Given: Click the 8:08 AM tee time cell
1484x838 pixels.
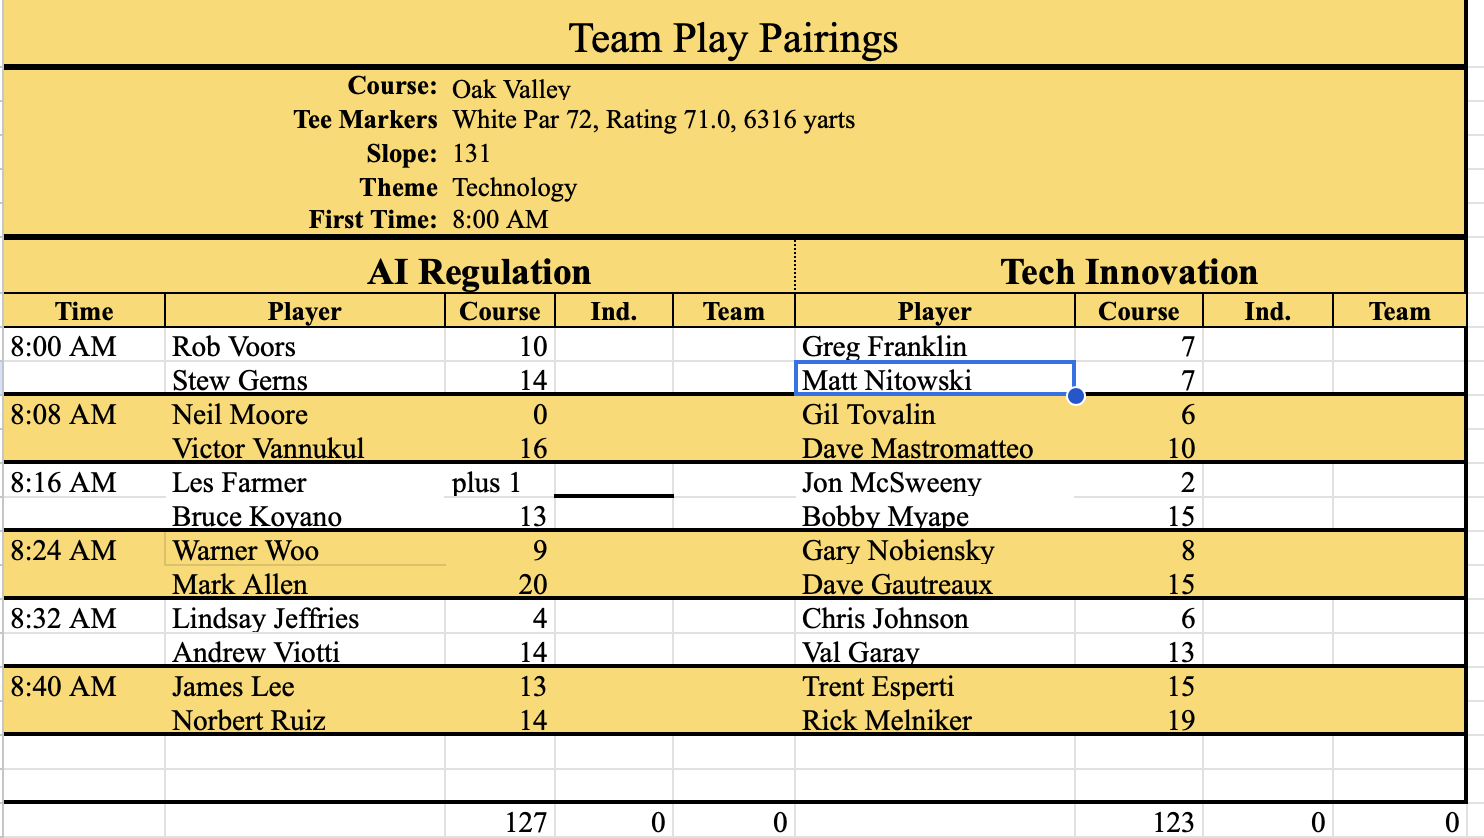Looking at the screenshot, I should [64, 415].
